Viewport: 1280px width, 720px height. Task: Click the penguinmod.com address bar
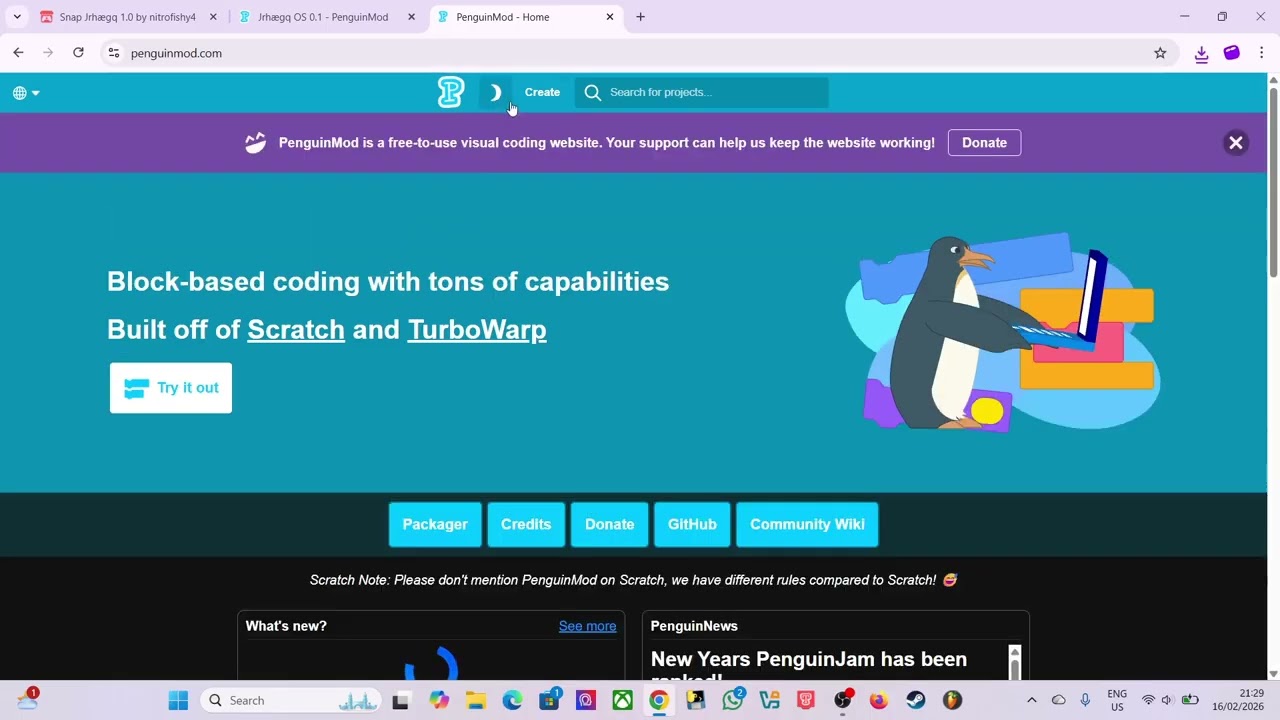click(640, 53)
